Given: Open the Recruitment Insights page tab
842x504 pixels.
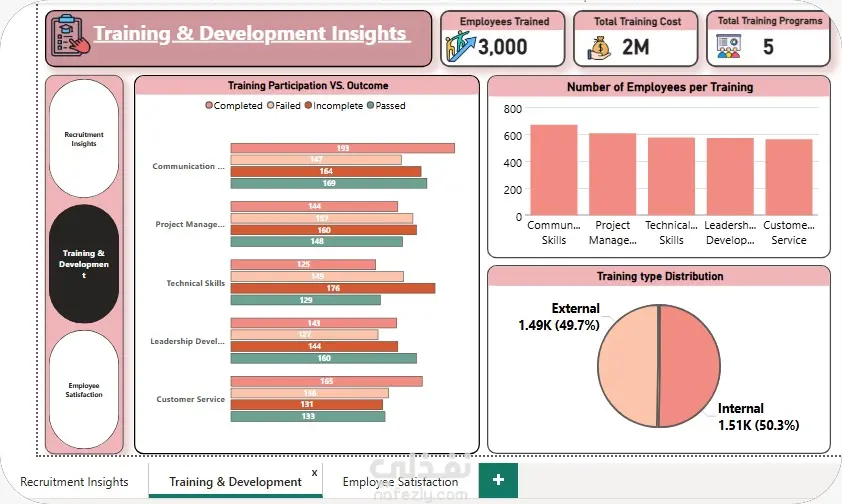Looking at the screenshot, I should click(74, 482).
